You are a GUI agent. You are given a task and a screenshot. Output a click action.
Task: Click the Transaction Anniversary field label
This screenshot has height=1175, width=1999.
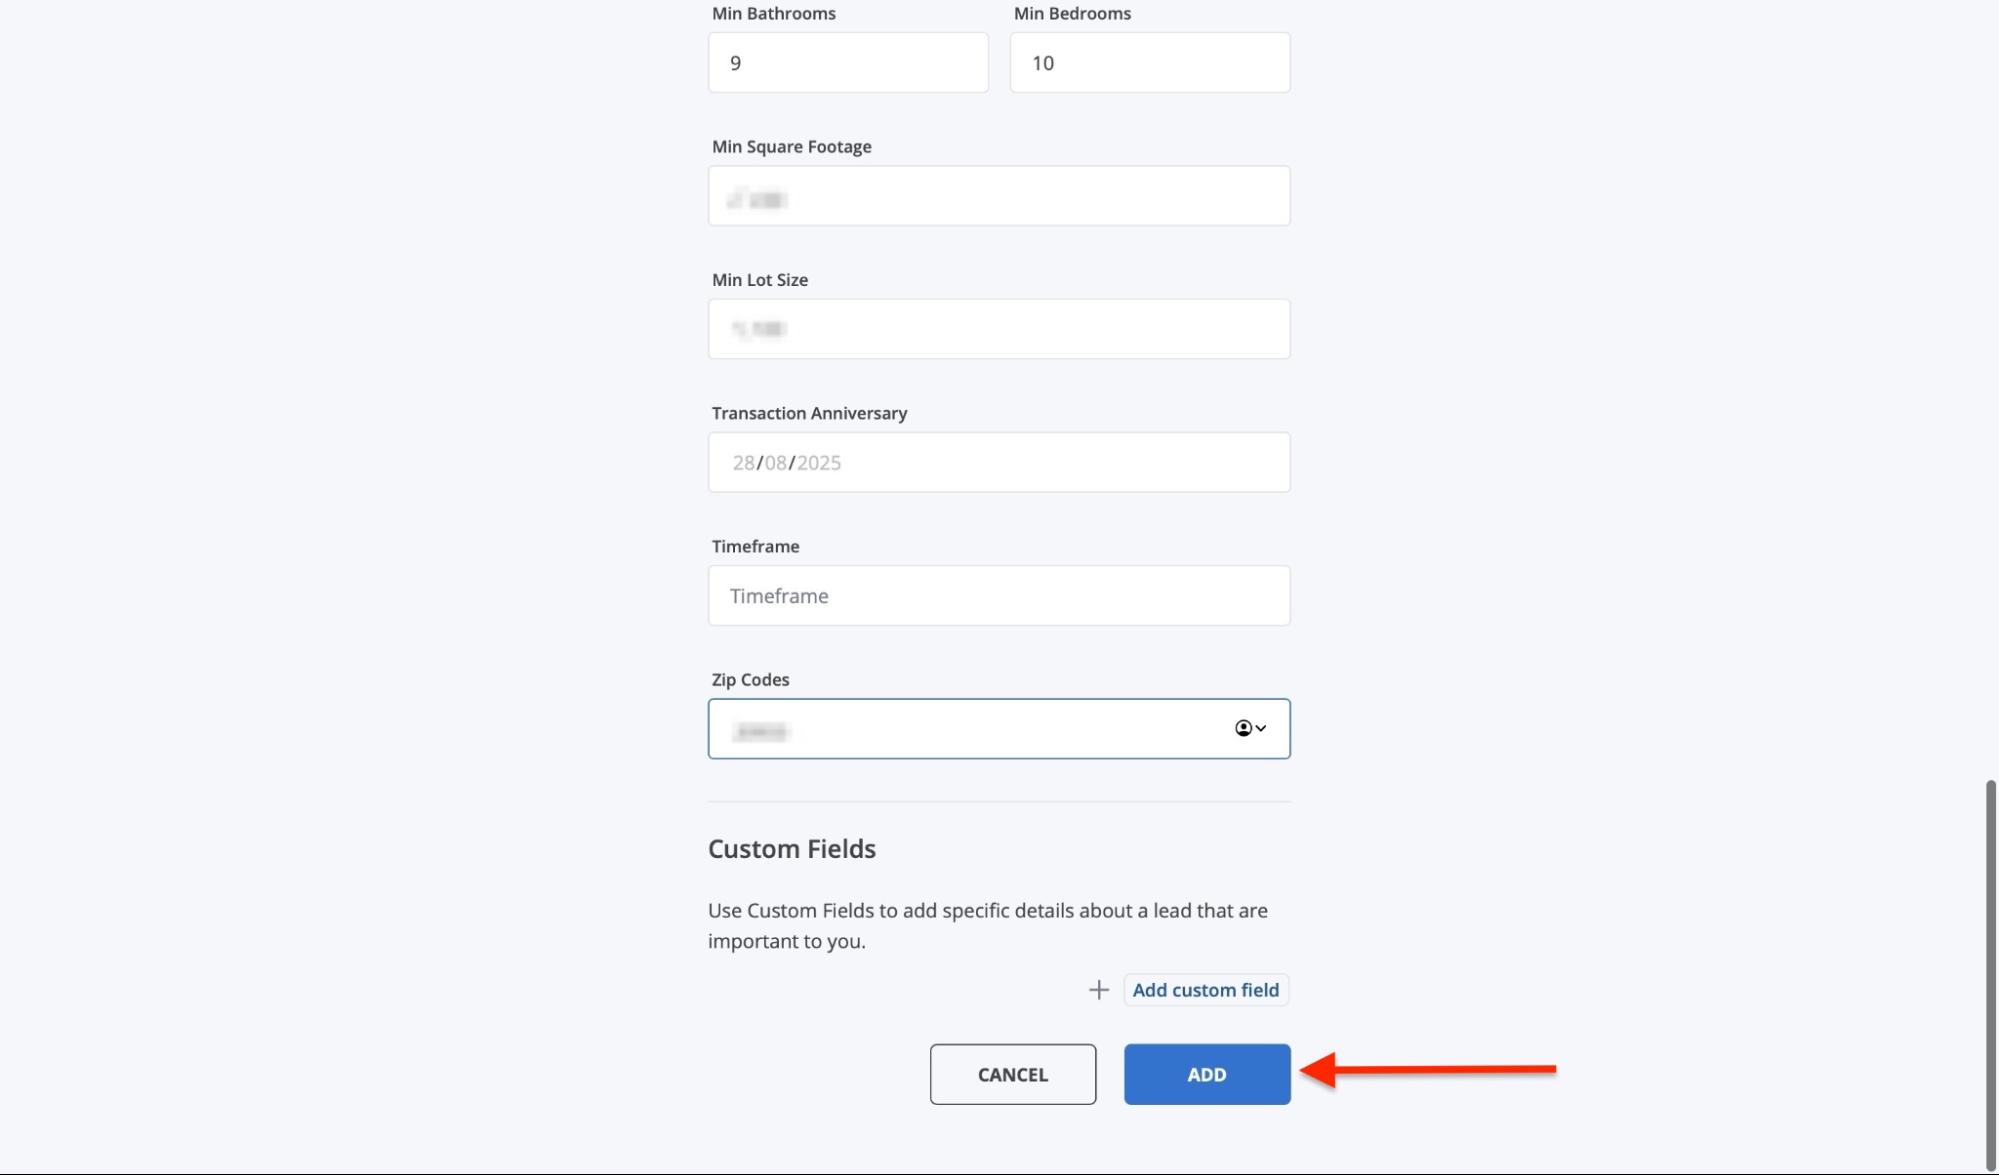coord(809,414)
